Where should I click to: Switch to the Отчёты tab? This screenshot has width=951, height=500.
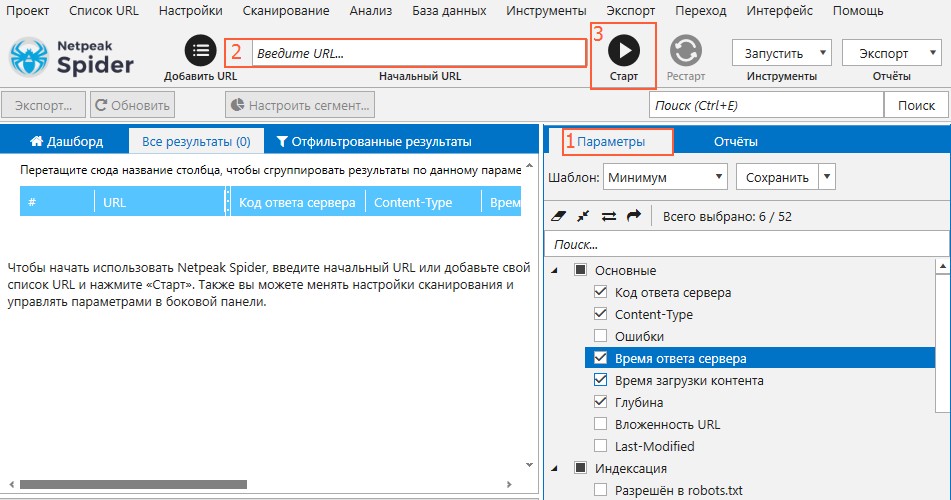point(735,142)
